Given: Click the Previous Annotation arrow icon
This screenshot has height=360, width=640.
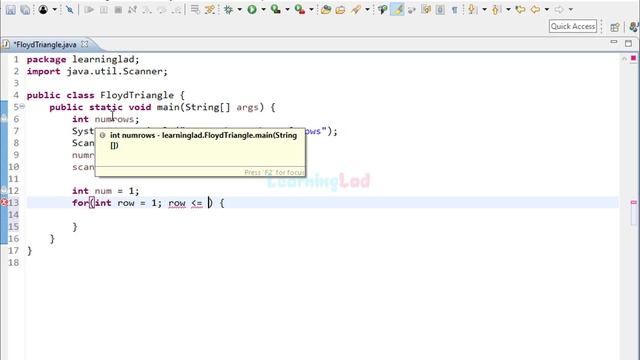Looking at the screenshot, I should click(x=496, y=9).
